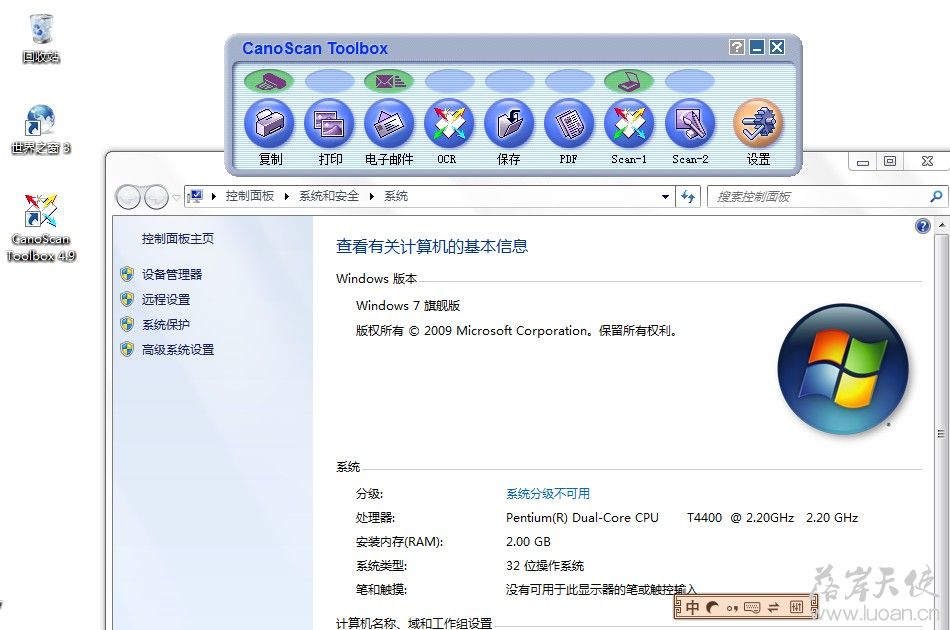The width and height of the screenshot is (950, 630).
Task: Open 远程设置 remote settings link
Action: 165,299
